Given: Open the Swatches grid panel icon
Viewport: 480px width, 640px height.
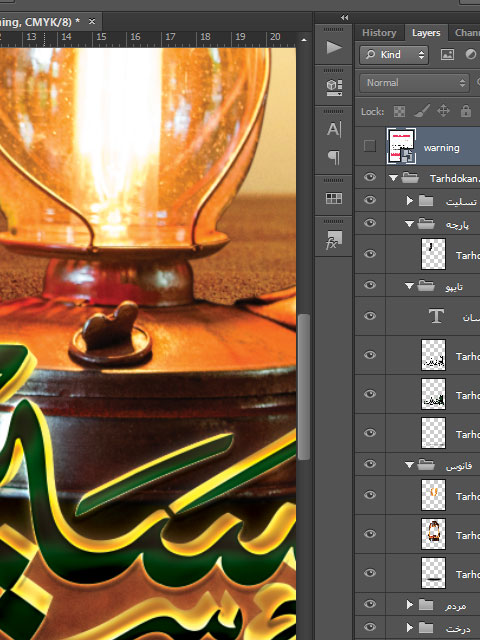Looking at the screenshot, I should (x=334, y=198).
